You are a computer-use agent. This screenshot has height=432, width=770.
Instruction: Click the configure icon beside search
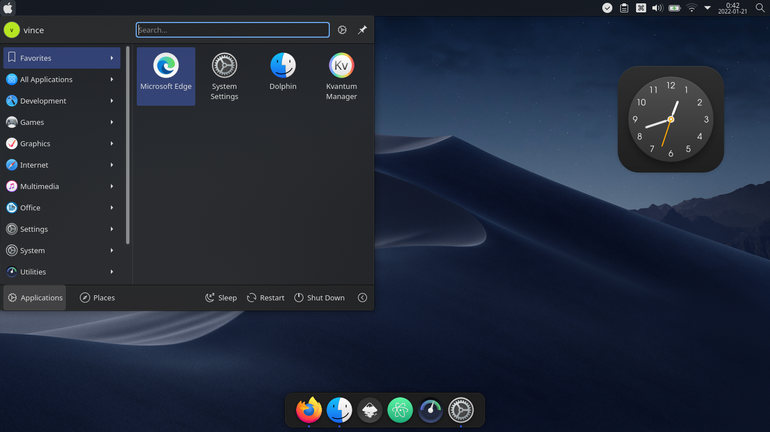click(342, 30)
